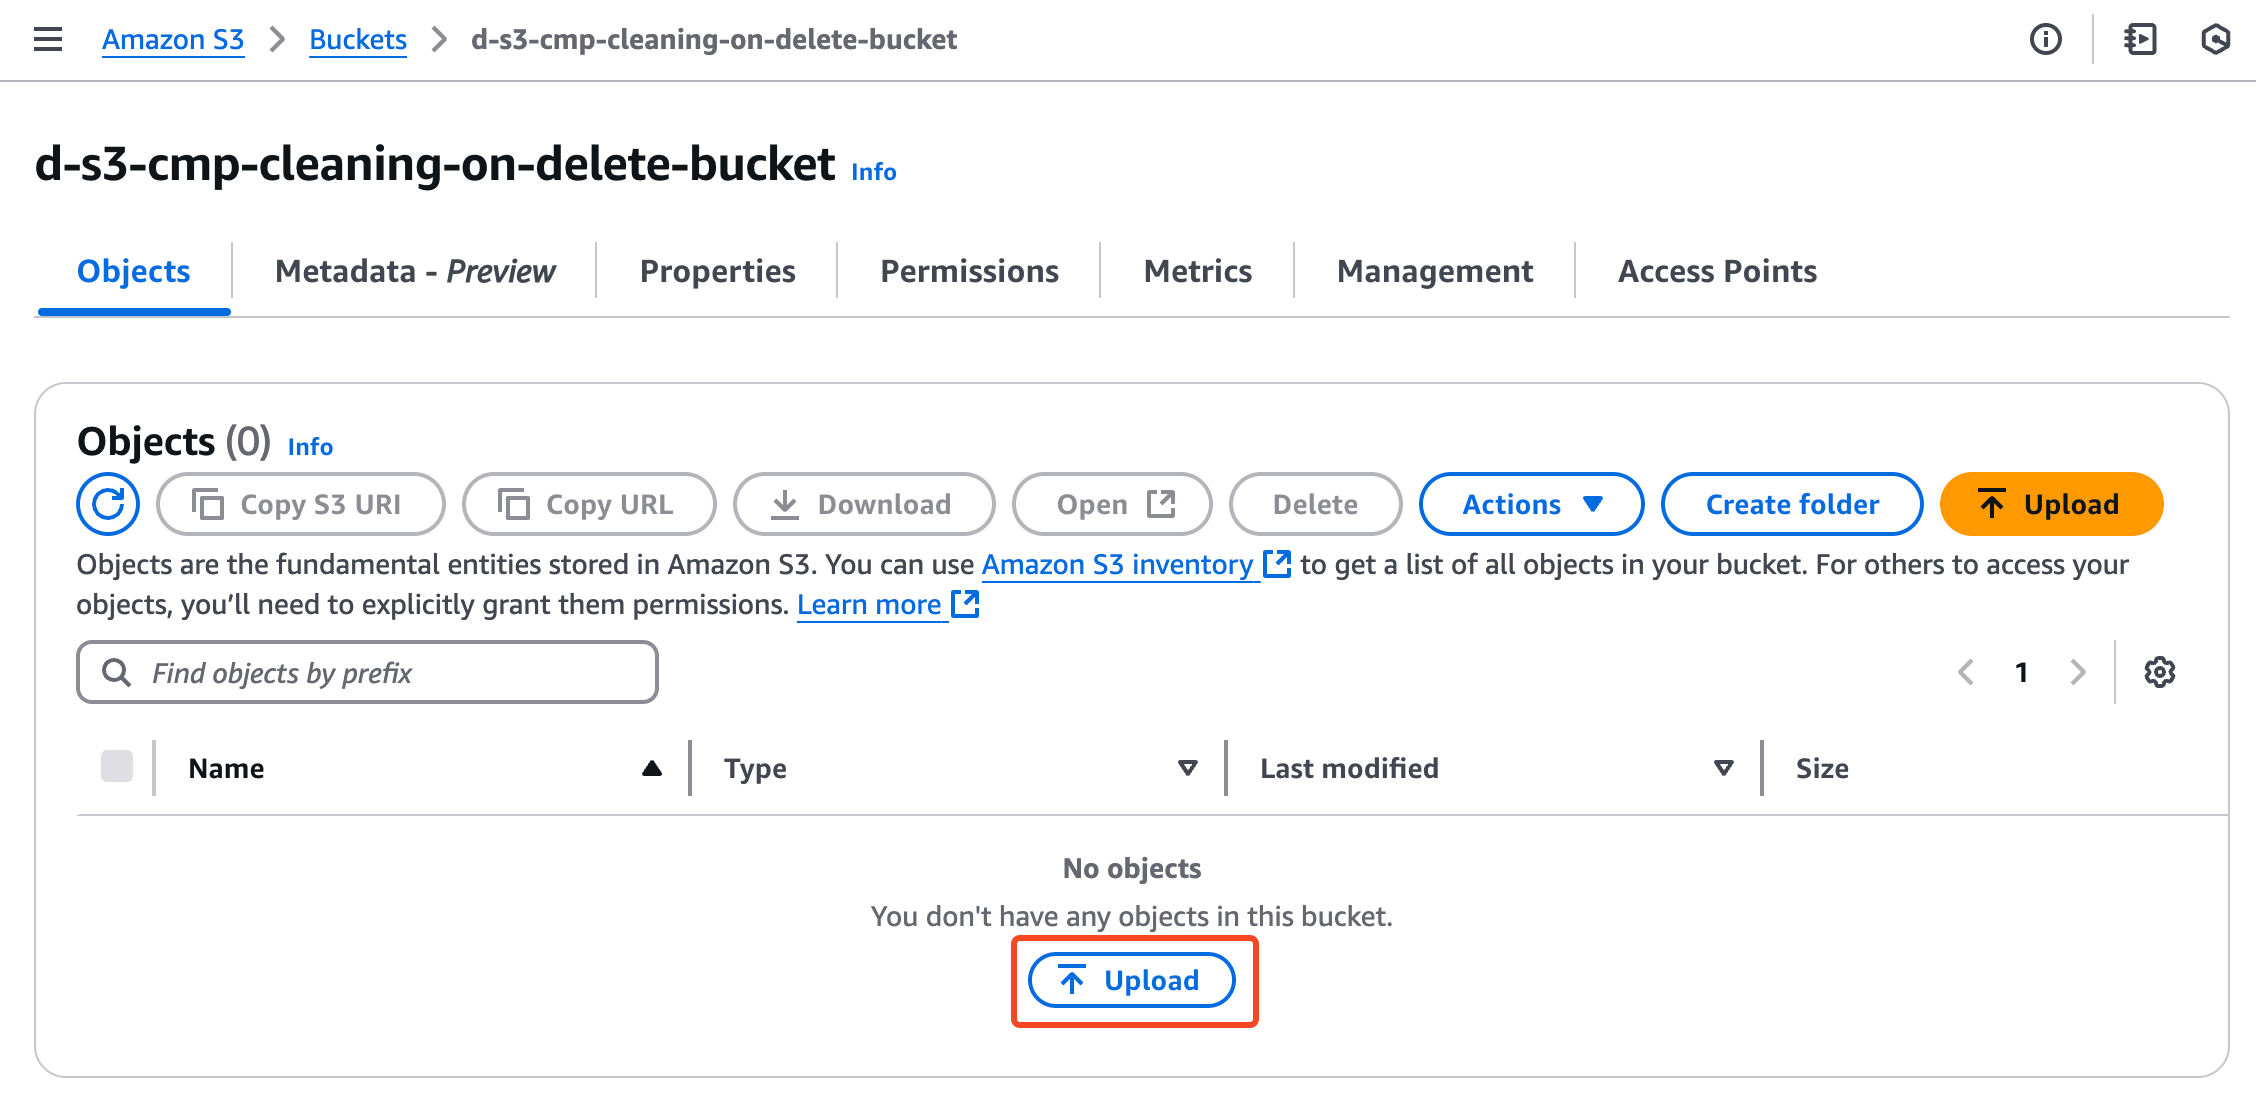
Task: Sort ascending by Name column arrow
Action: (652, 768)
